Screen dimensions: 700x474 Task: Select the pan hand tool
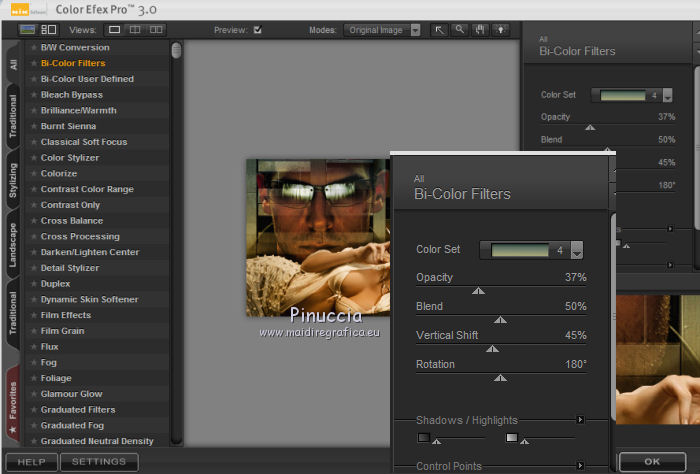pos(481,30)
